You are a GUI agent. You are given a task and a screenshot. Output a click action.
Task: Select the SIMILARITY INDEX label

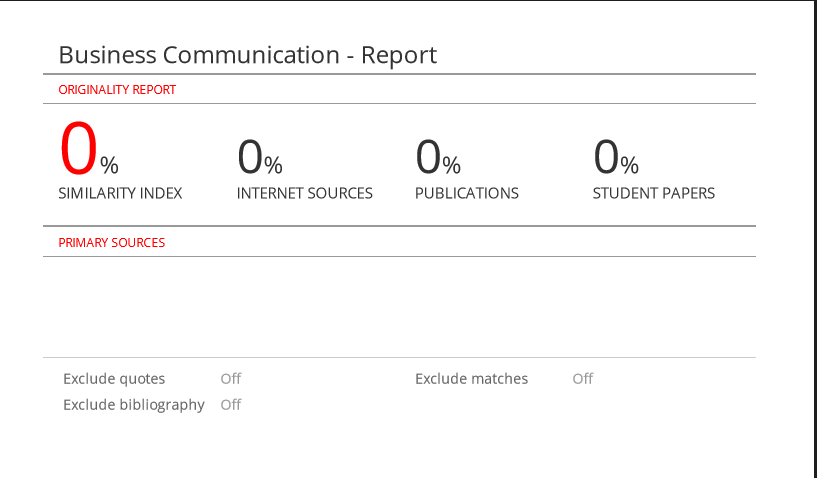[x=120, y=193]
